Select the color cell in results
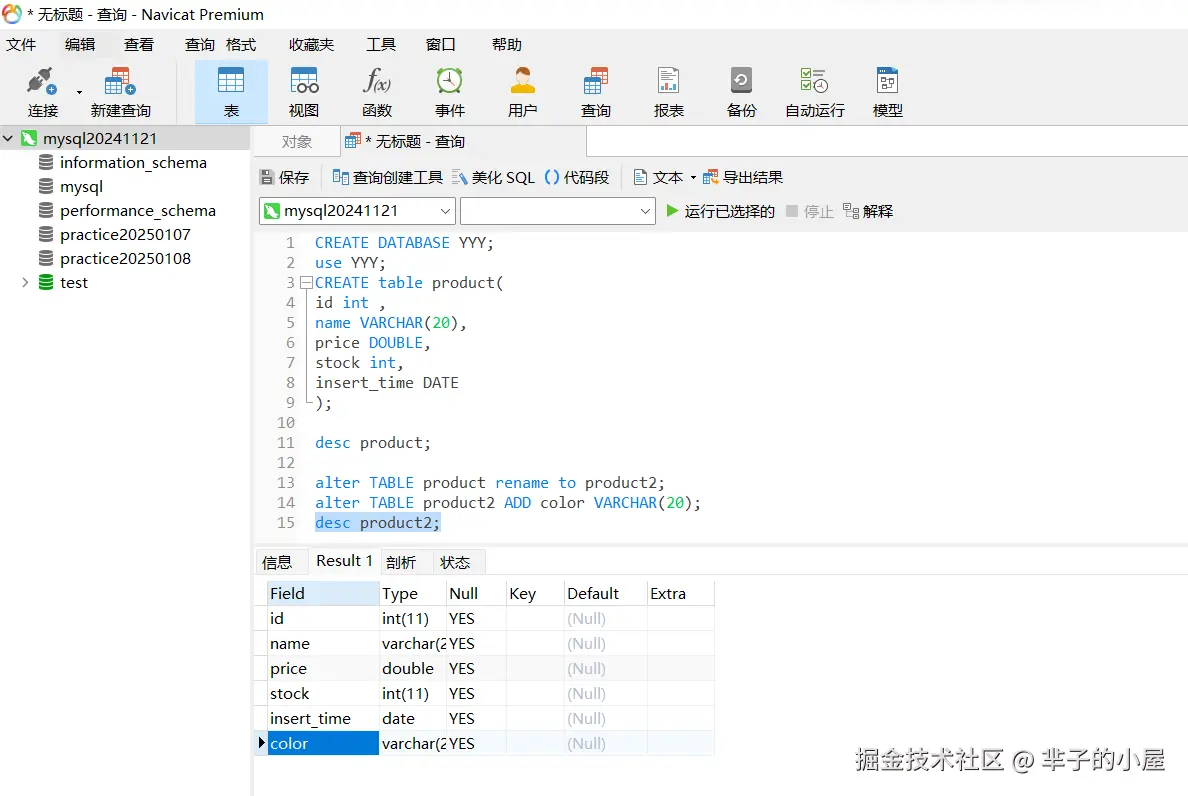Viewport: 1188px width, 796px height. [323, 744]
